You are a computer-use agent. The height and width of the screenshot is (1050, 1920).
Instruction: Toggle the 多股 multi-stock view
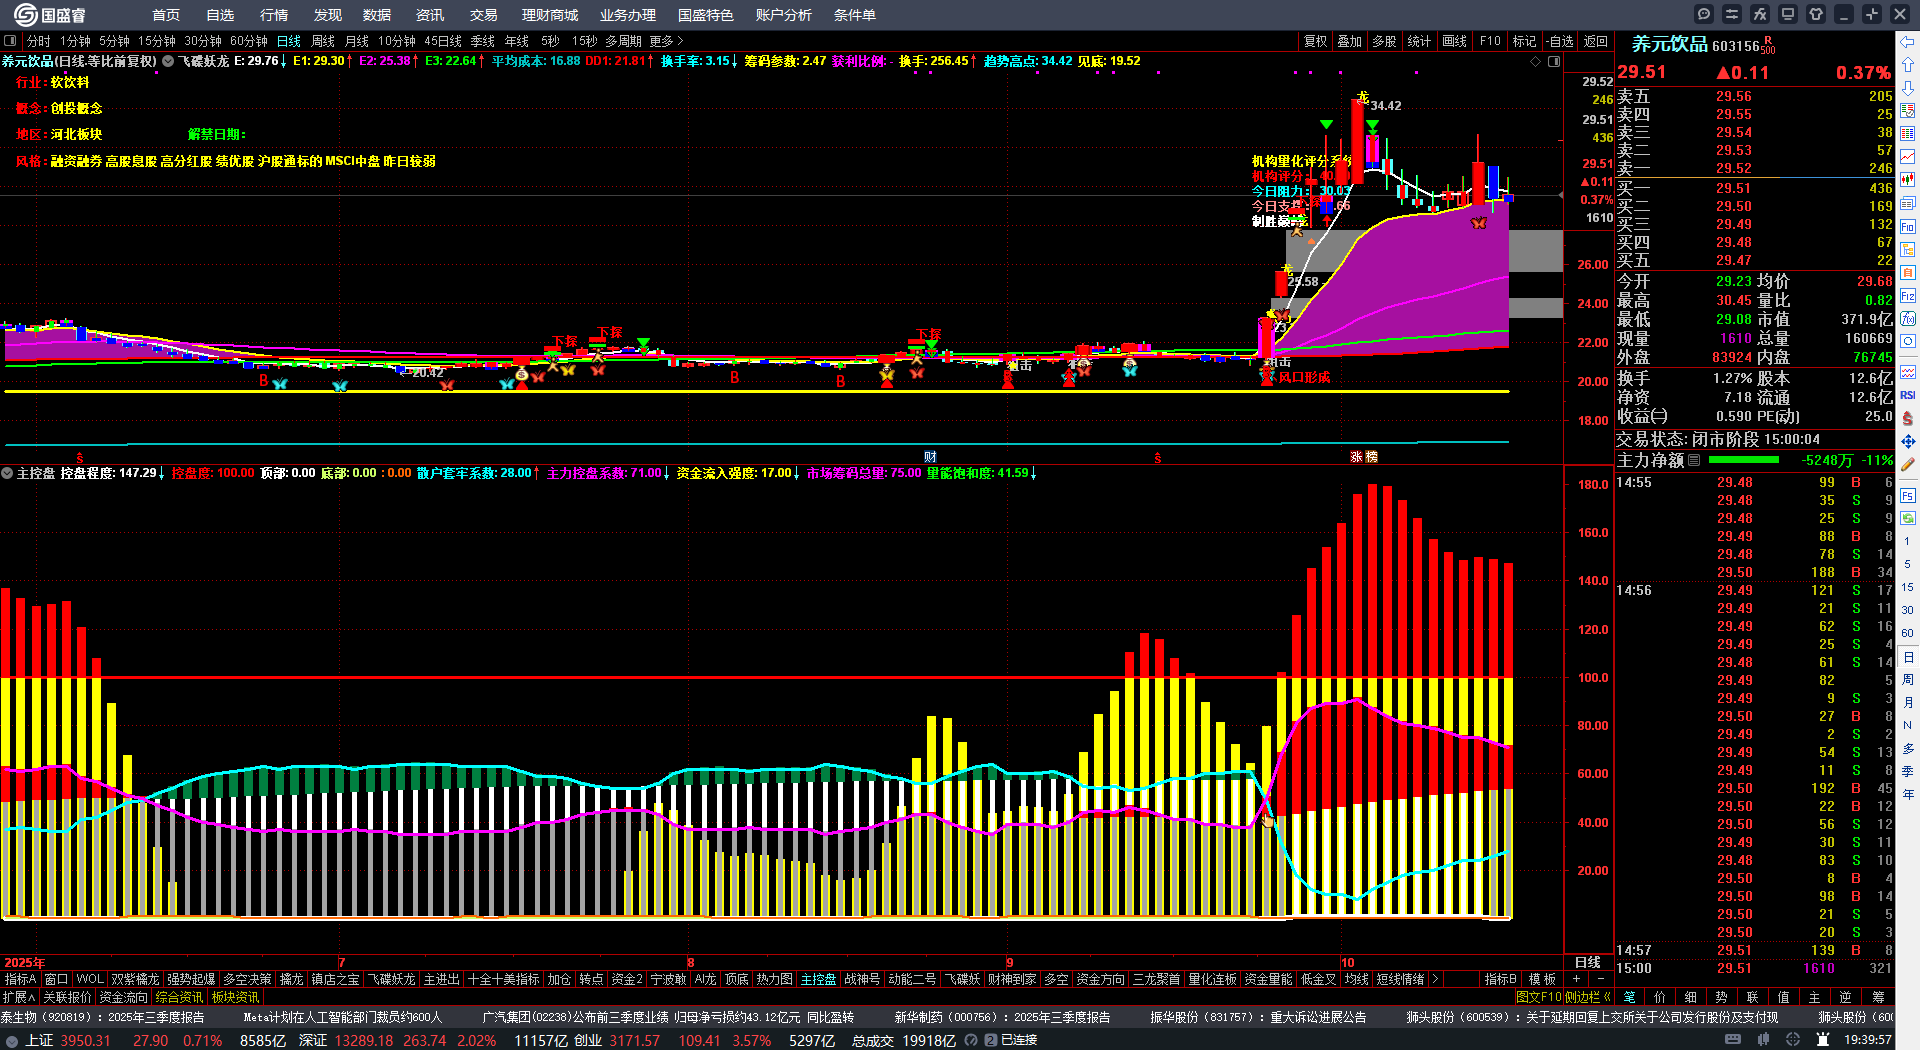tap(1384, 41)
